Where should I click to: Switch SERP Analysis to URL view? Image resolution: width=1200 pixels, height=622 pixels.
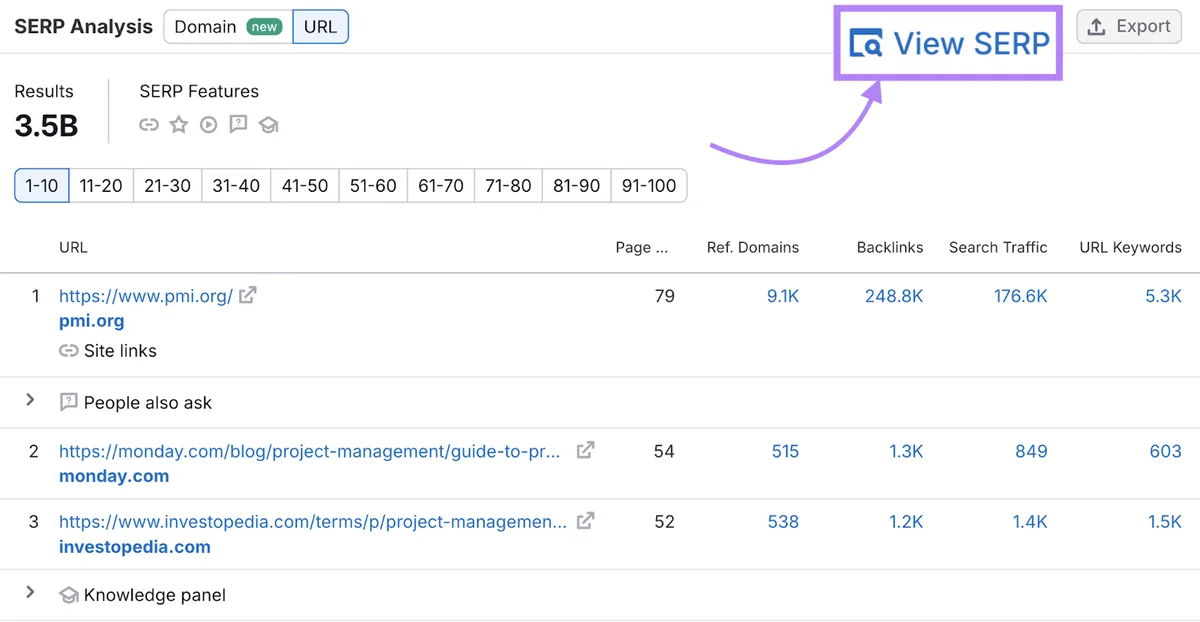point(321,27)
